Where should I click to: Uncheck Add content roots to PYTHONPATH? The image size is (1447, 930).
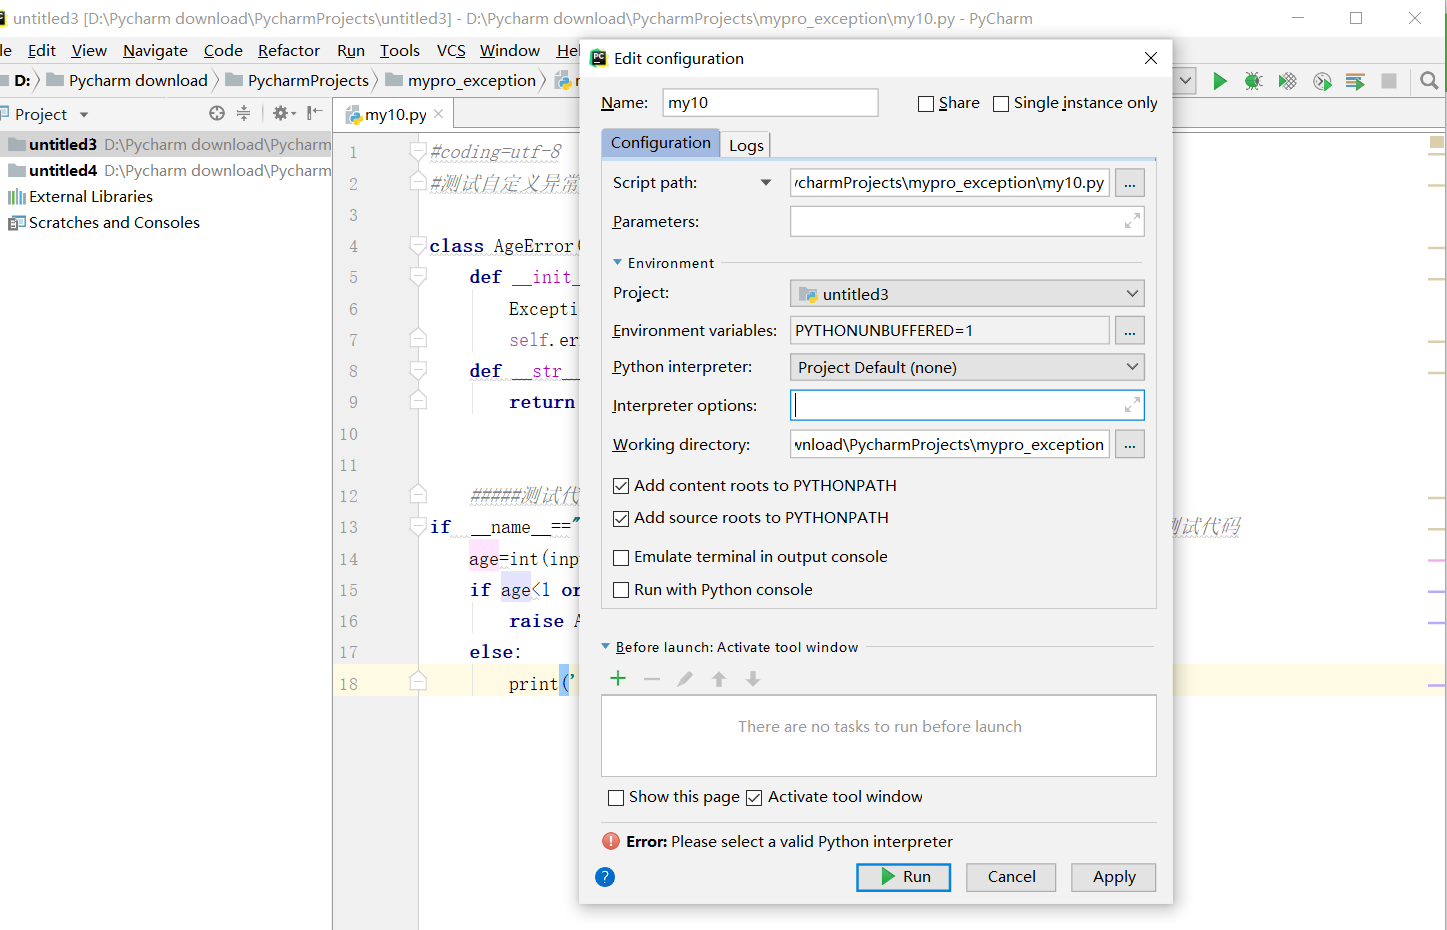pyautogui.click(x=621, y=486)
